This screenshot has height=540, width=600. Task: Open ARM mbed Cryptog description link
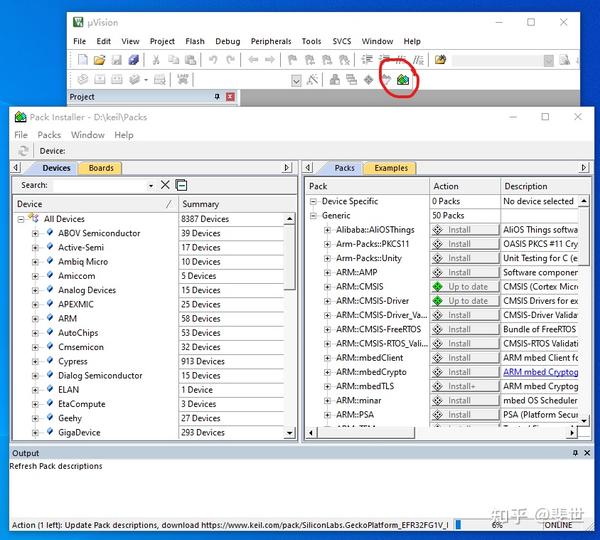click(x=540, y=372)
